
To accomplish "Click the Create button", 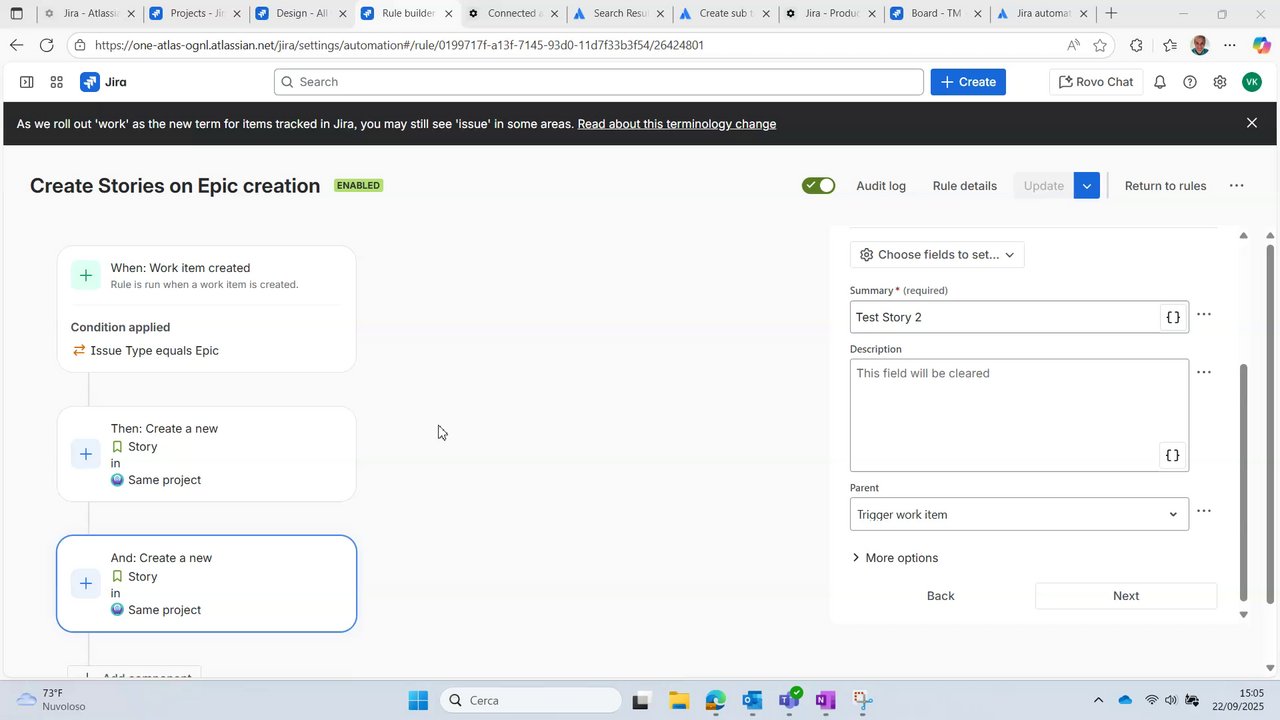I will pos(968,82).
